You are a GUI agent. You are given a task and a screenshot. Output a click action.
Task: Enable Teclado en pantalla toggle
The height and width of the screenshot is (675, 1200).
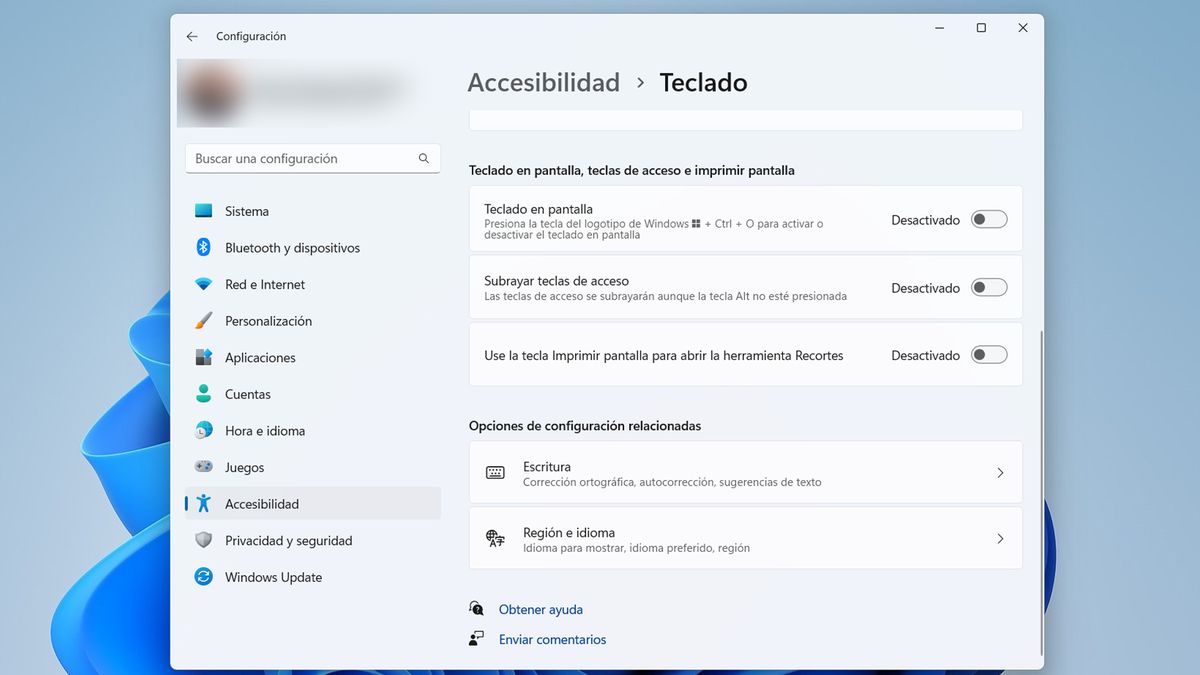tap(988, 219)
